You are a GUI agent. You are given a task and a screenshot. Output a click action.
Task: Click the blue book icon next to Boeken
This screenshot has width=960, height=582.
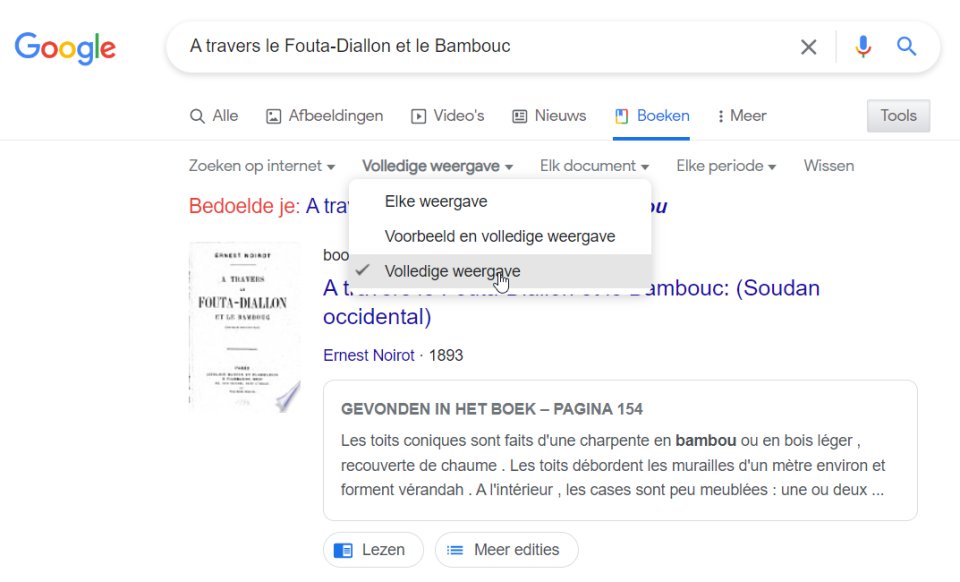[x=620, y=115]
